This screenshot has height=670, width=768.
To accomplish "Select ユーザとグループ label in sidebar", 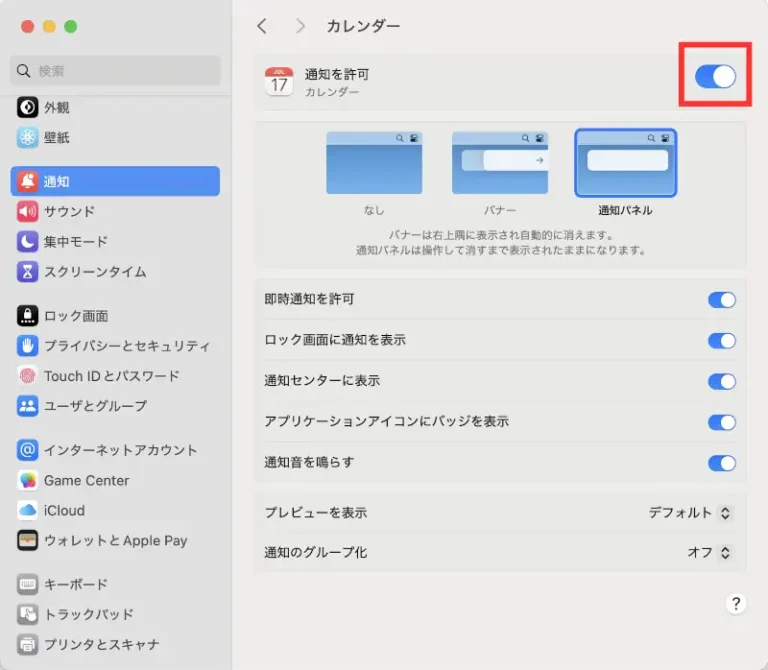I will coord(96,406).
